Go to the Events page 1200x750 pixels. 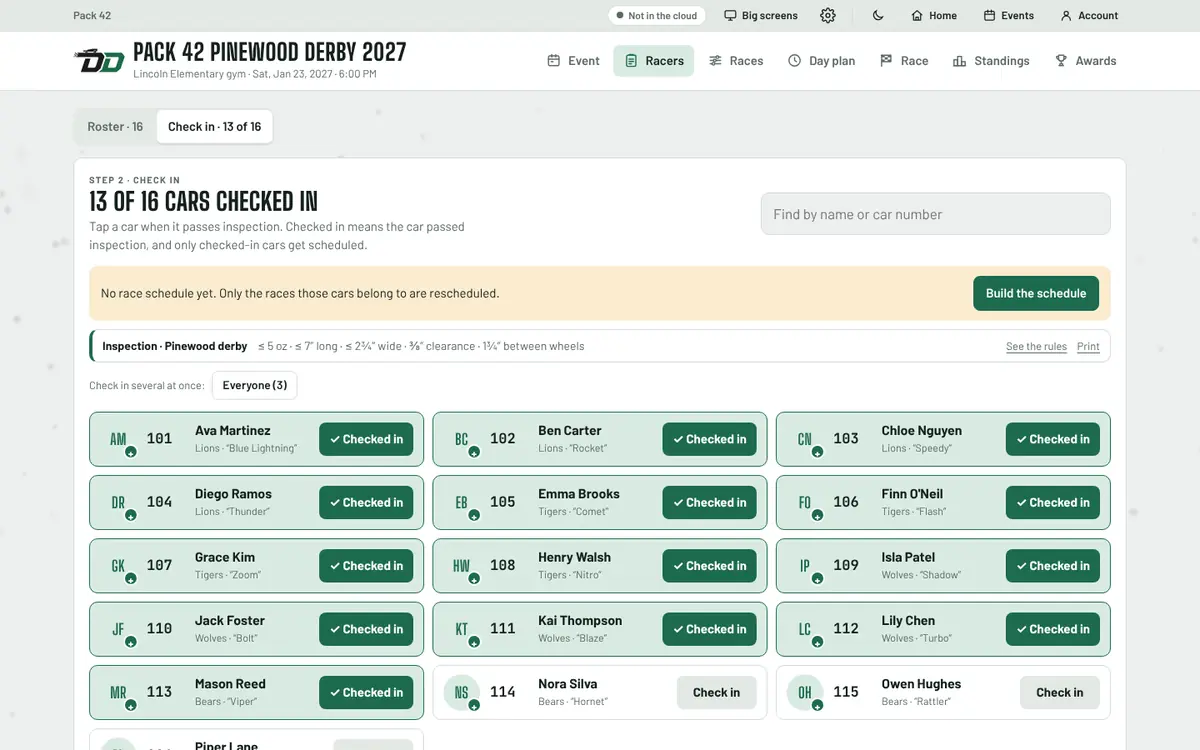[x=1009, y=16]
